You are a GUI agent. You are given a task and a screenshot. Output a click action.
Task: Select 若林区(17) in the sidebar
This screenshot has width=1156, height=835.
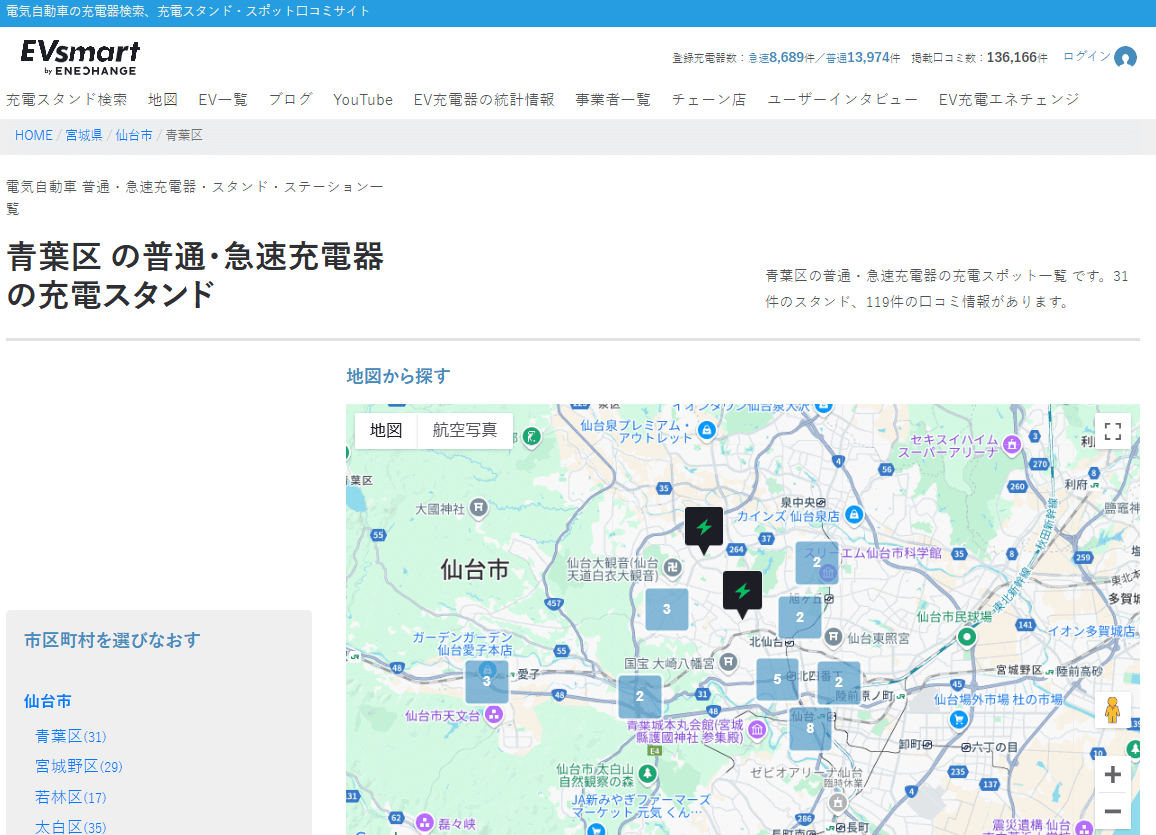click(x=71, y=798)
